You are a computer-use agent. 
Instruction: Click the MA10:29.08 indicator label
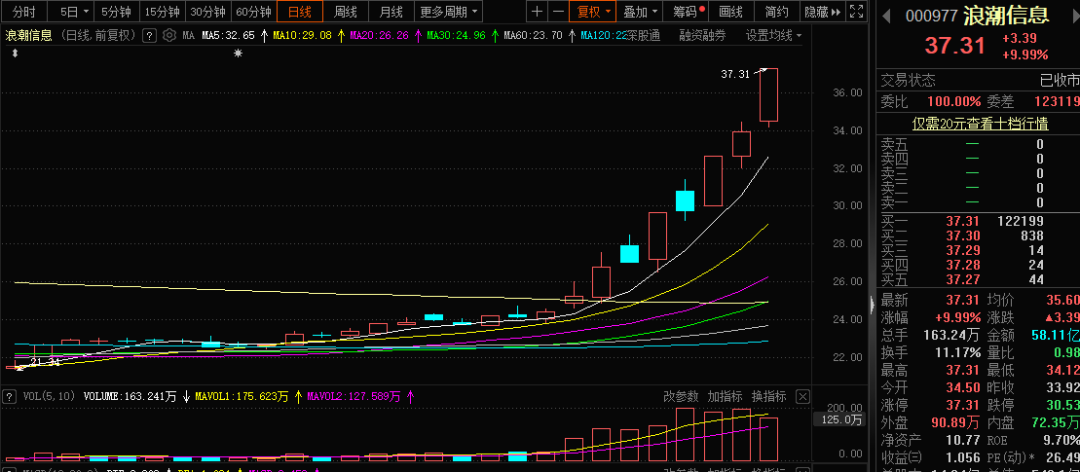click(x=303, y=36)
